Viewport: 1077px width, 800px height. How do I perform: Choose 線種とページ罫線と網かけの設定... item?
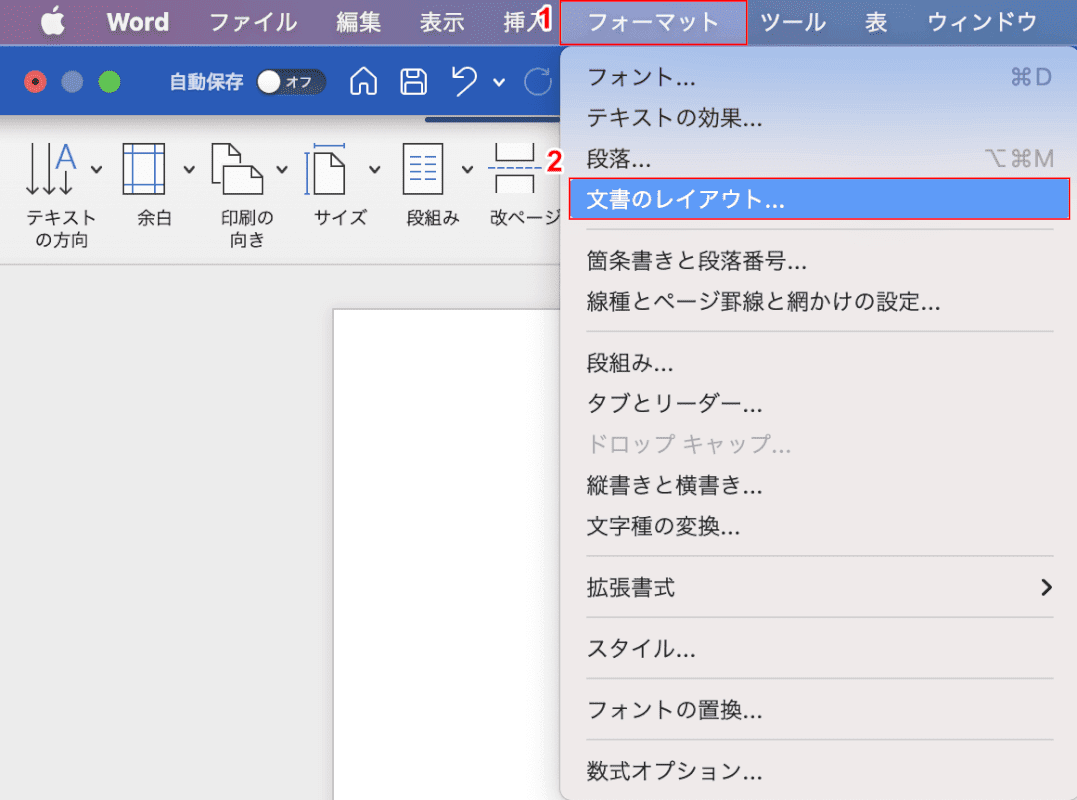819,301
